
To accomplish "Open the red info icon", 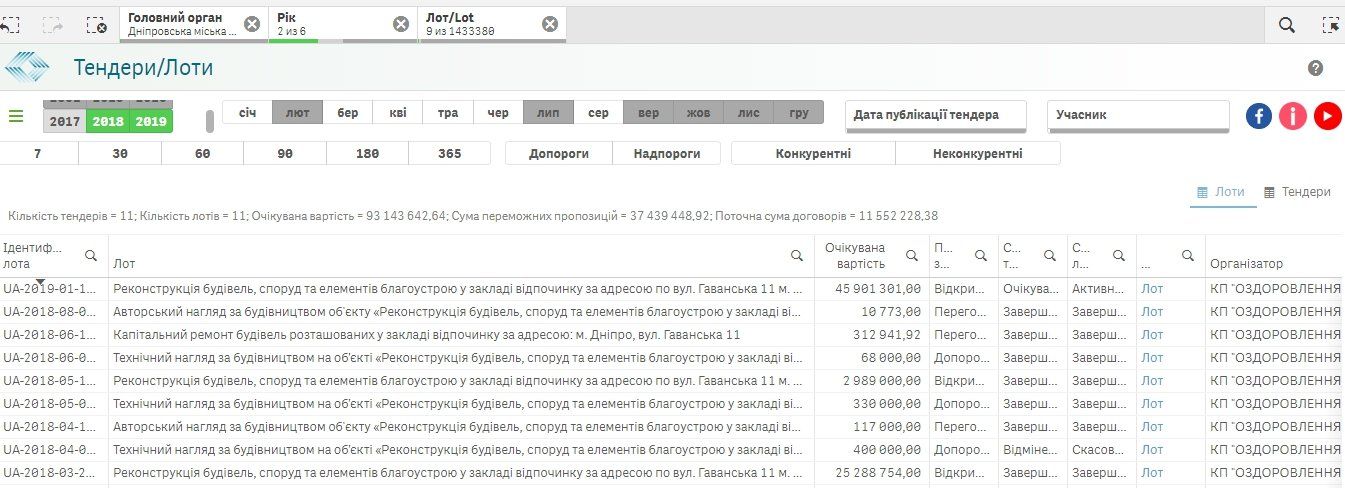I will 1293,116.
